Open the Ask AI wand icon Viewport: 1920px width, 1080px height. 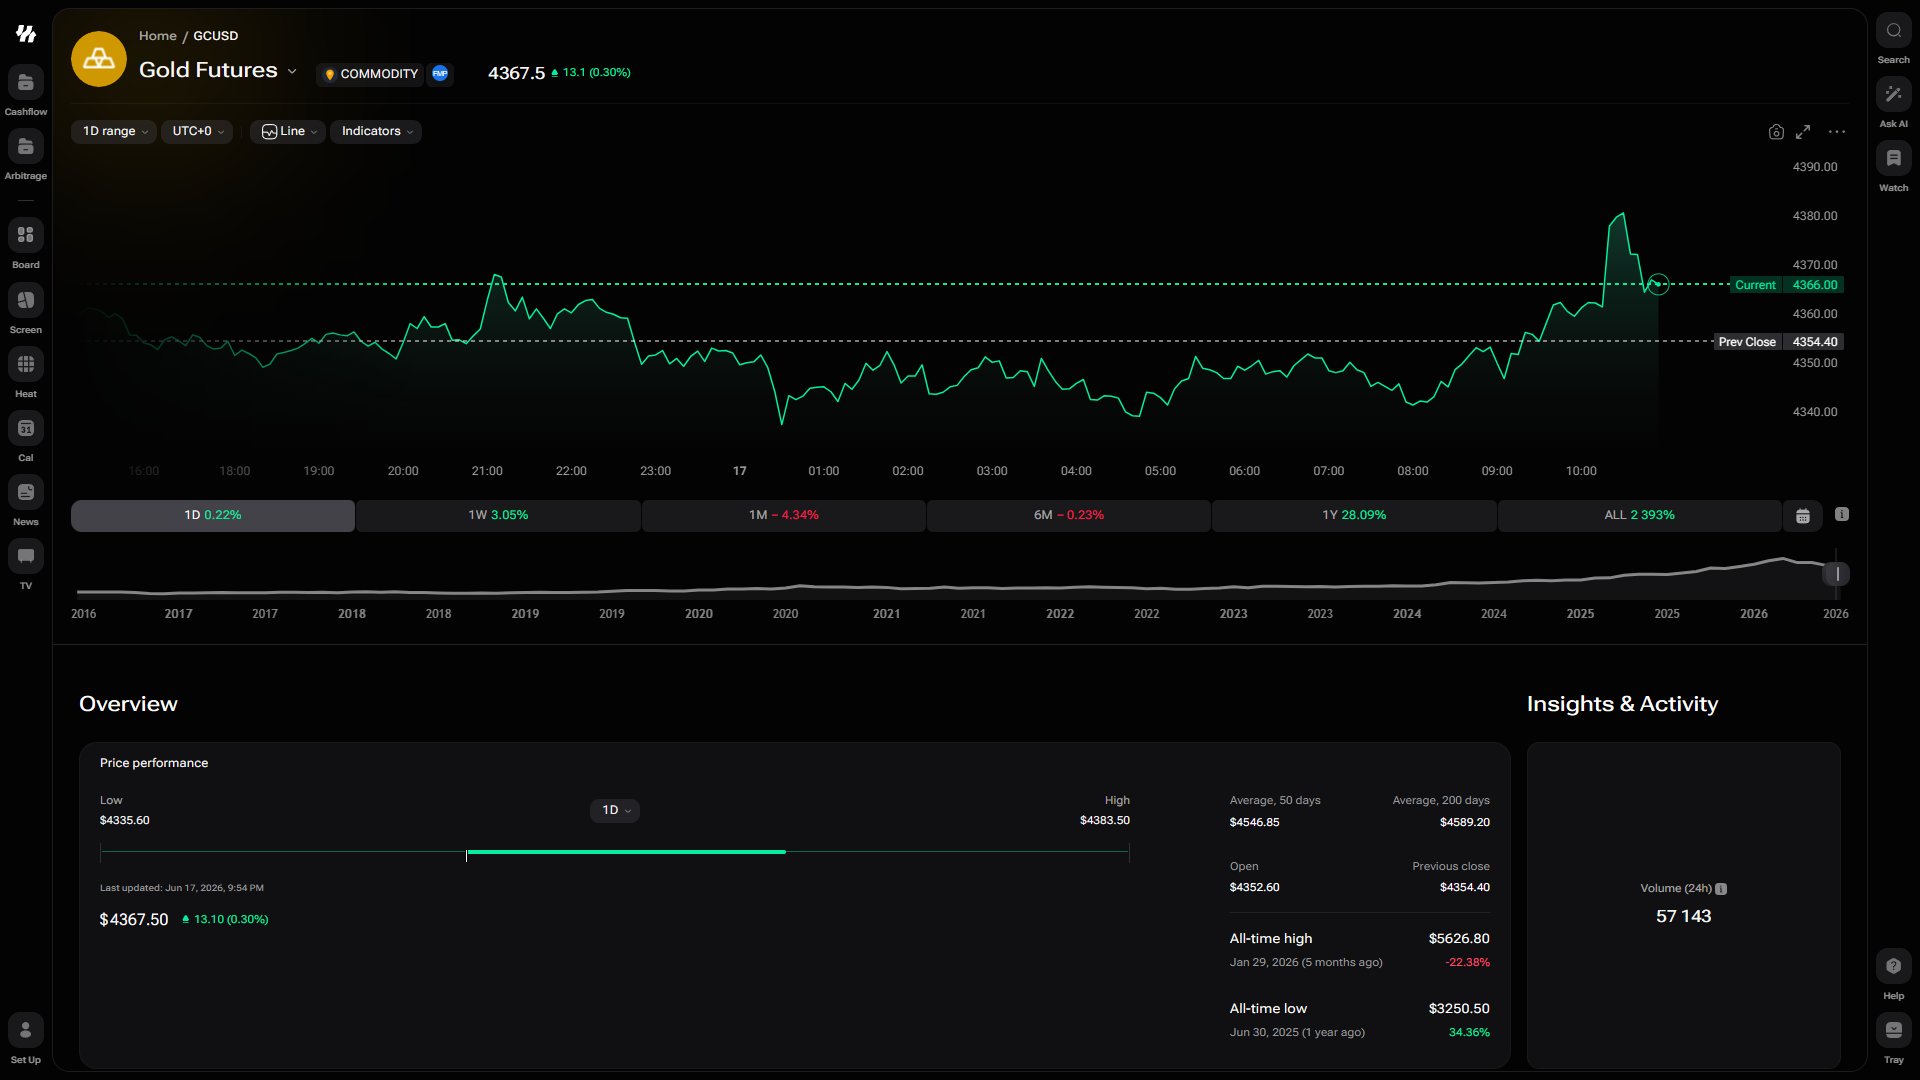tap(1893, 94)
